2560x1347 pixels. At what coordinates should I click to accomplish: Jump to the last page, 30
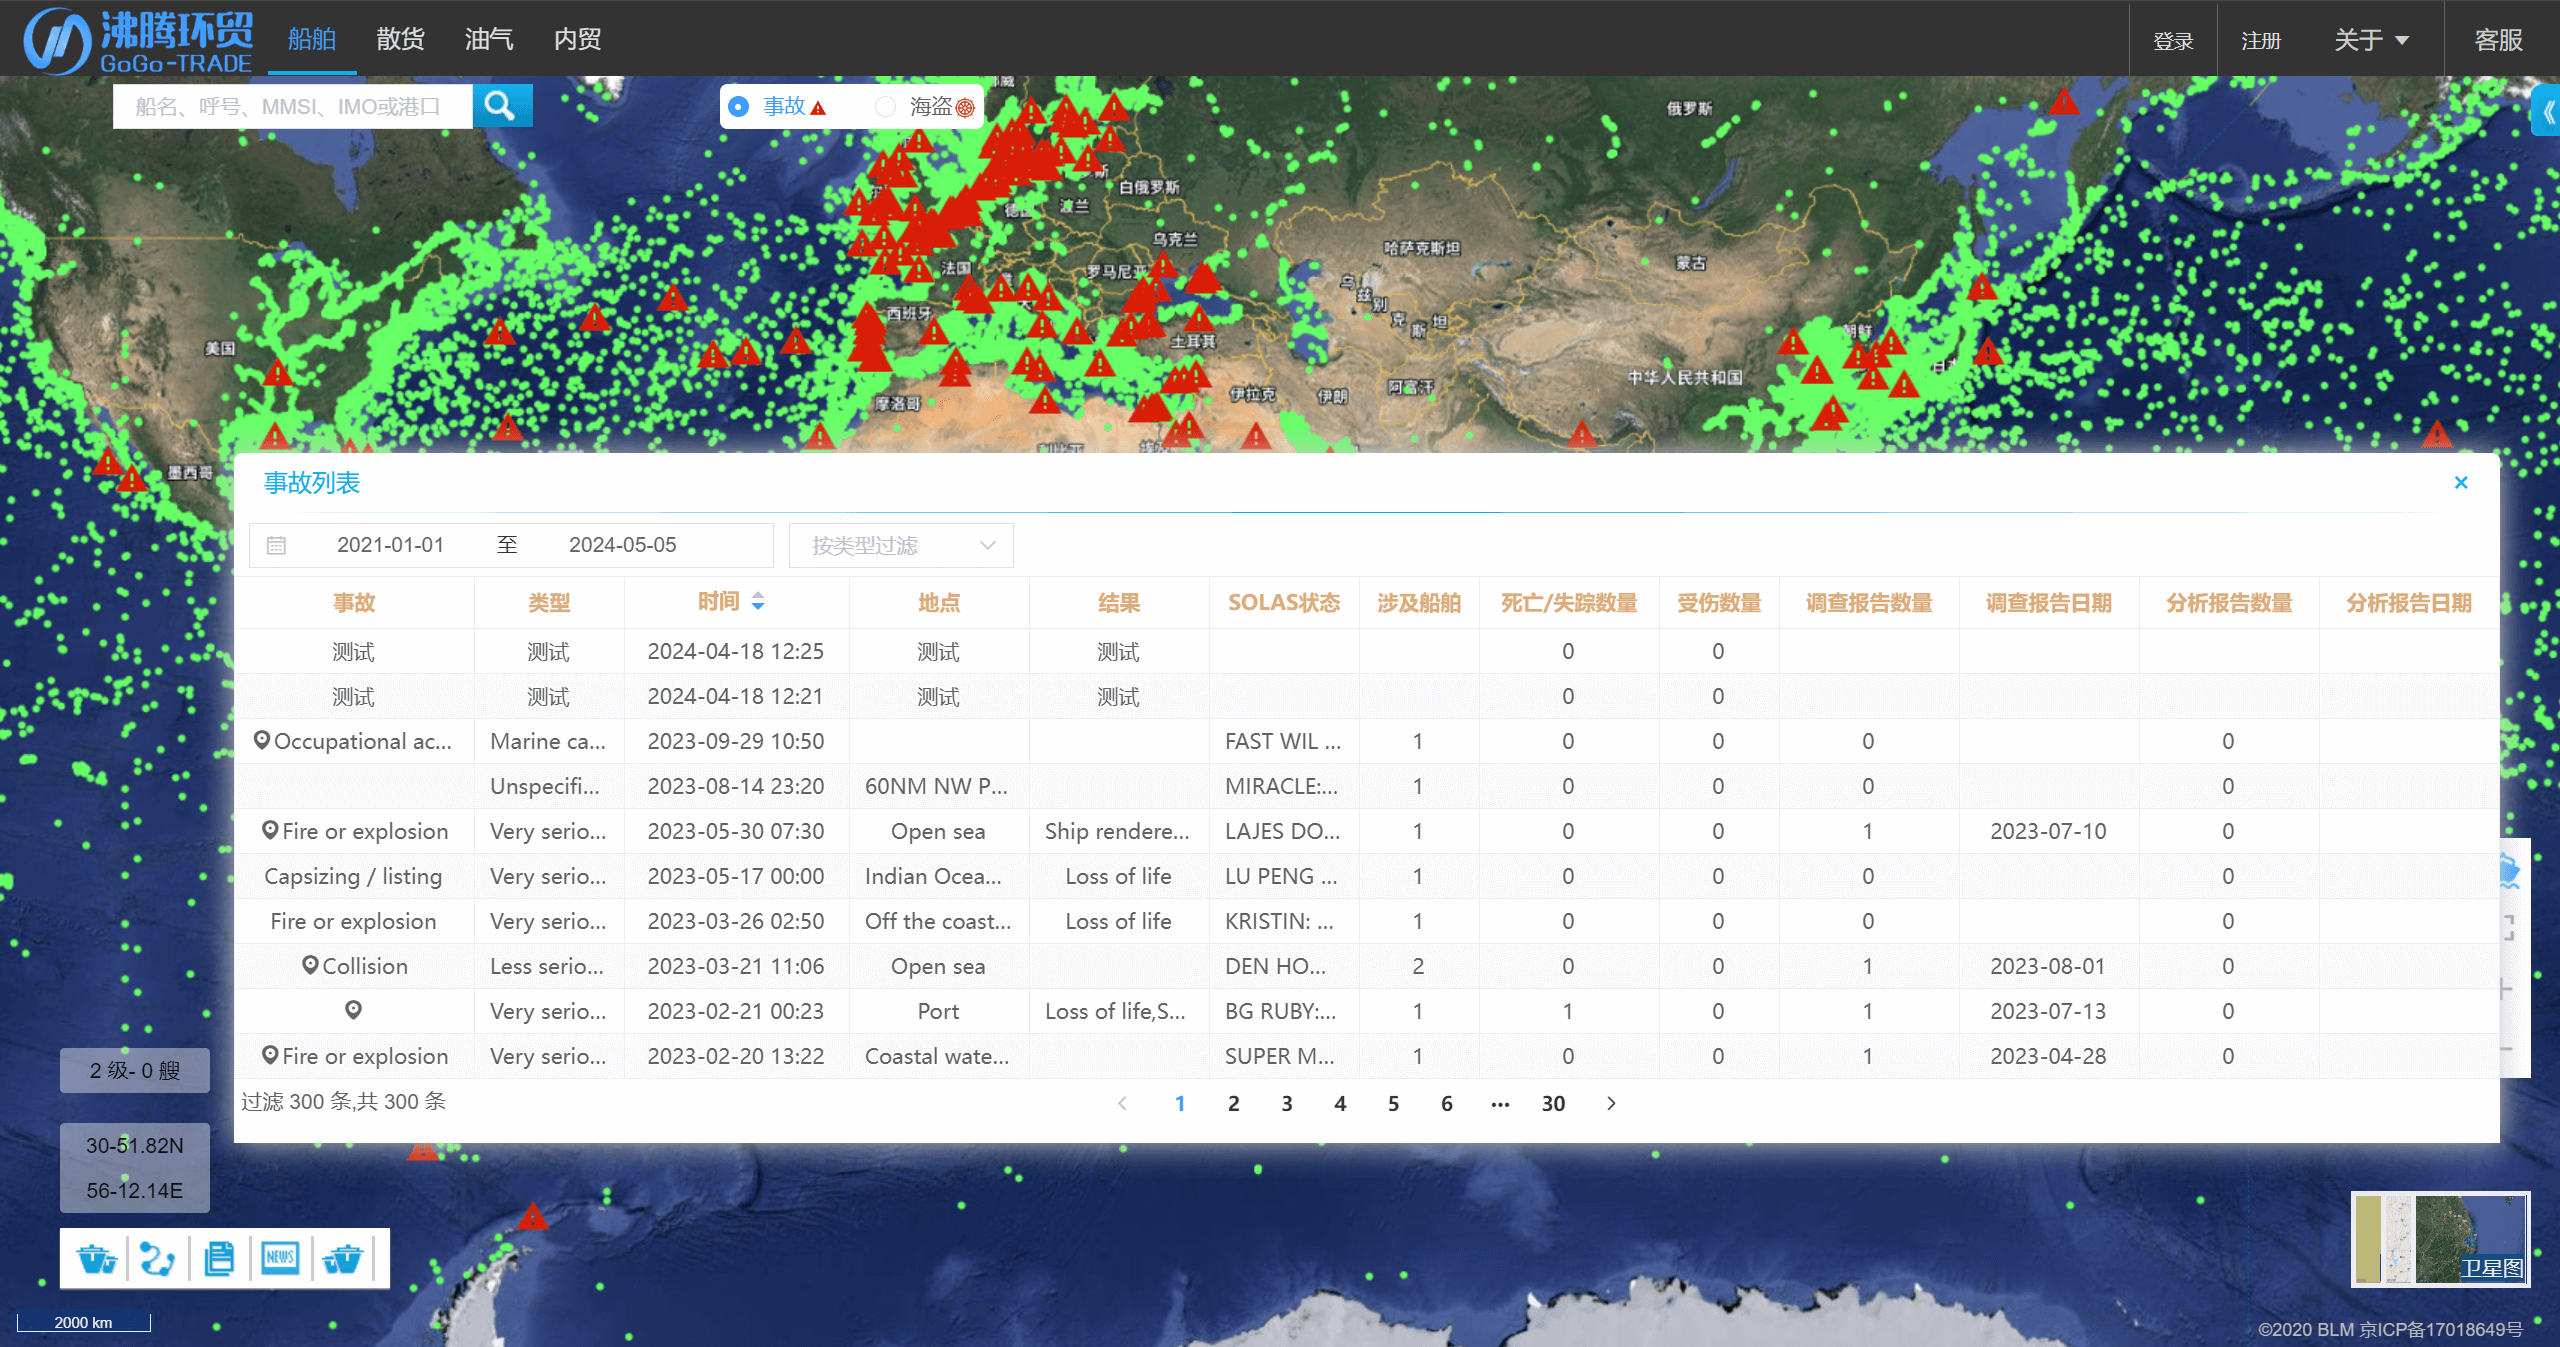pos(1553,1103)
